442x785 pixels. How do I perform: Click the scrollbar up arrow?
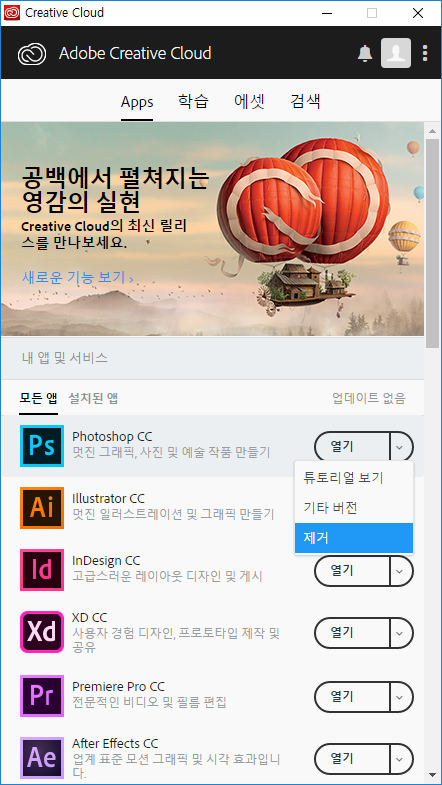(432, 131)
